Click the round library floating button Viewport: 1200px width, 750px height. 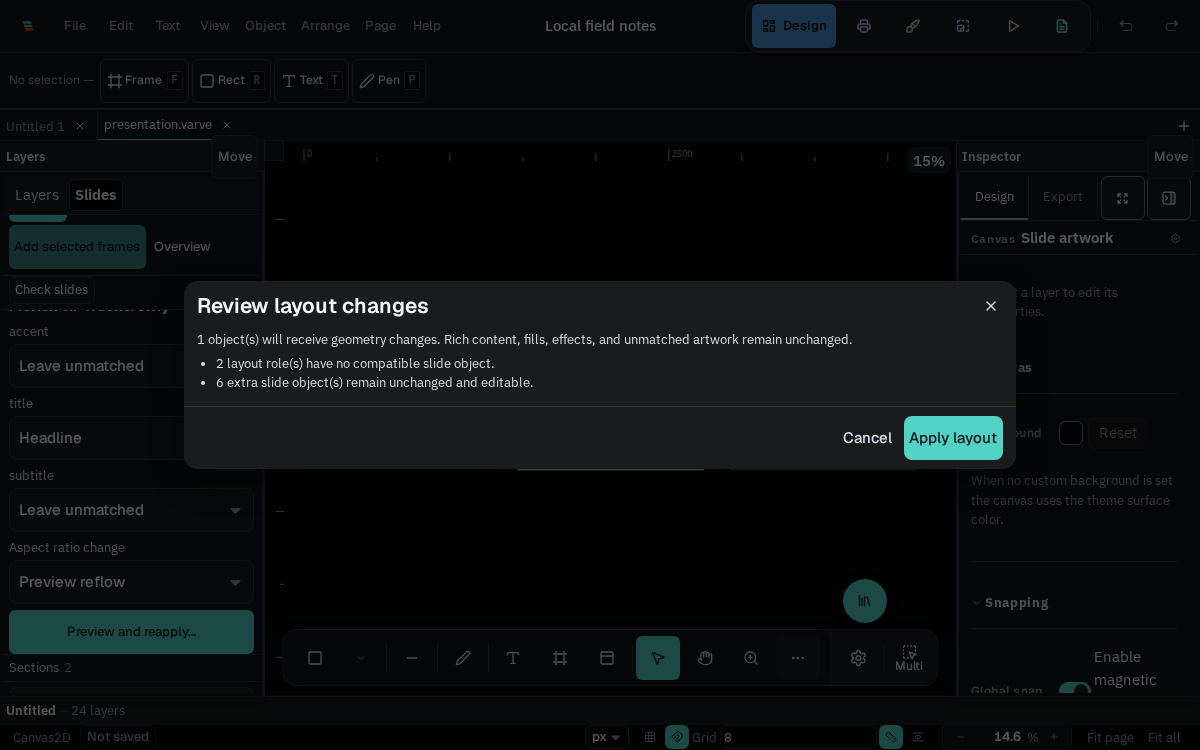(865, 601)
